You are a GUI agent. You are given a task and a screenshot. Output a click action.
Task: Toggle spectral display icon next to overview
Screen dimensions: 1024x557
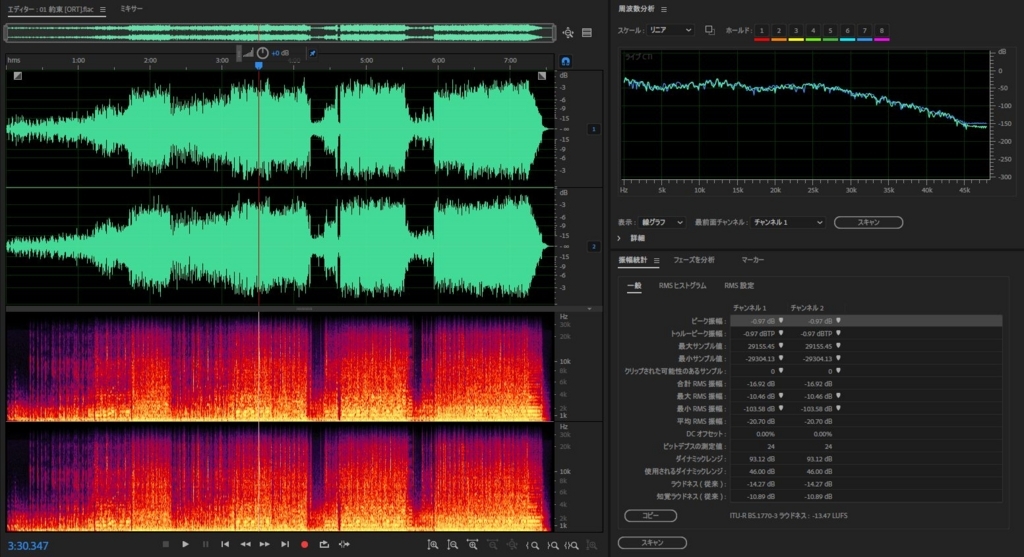tap(587, 33)
